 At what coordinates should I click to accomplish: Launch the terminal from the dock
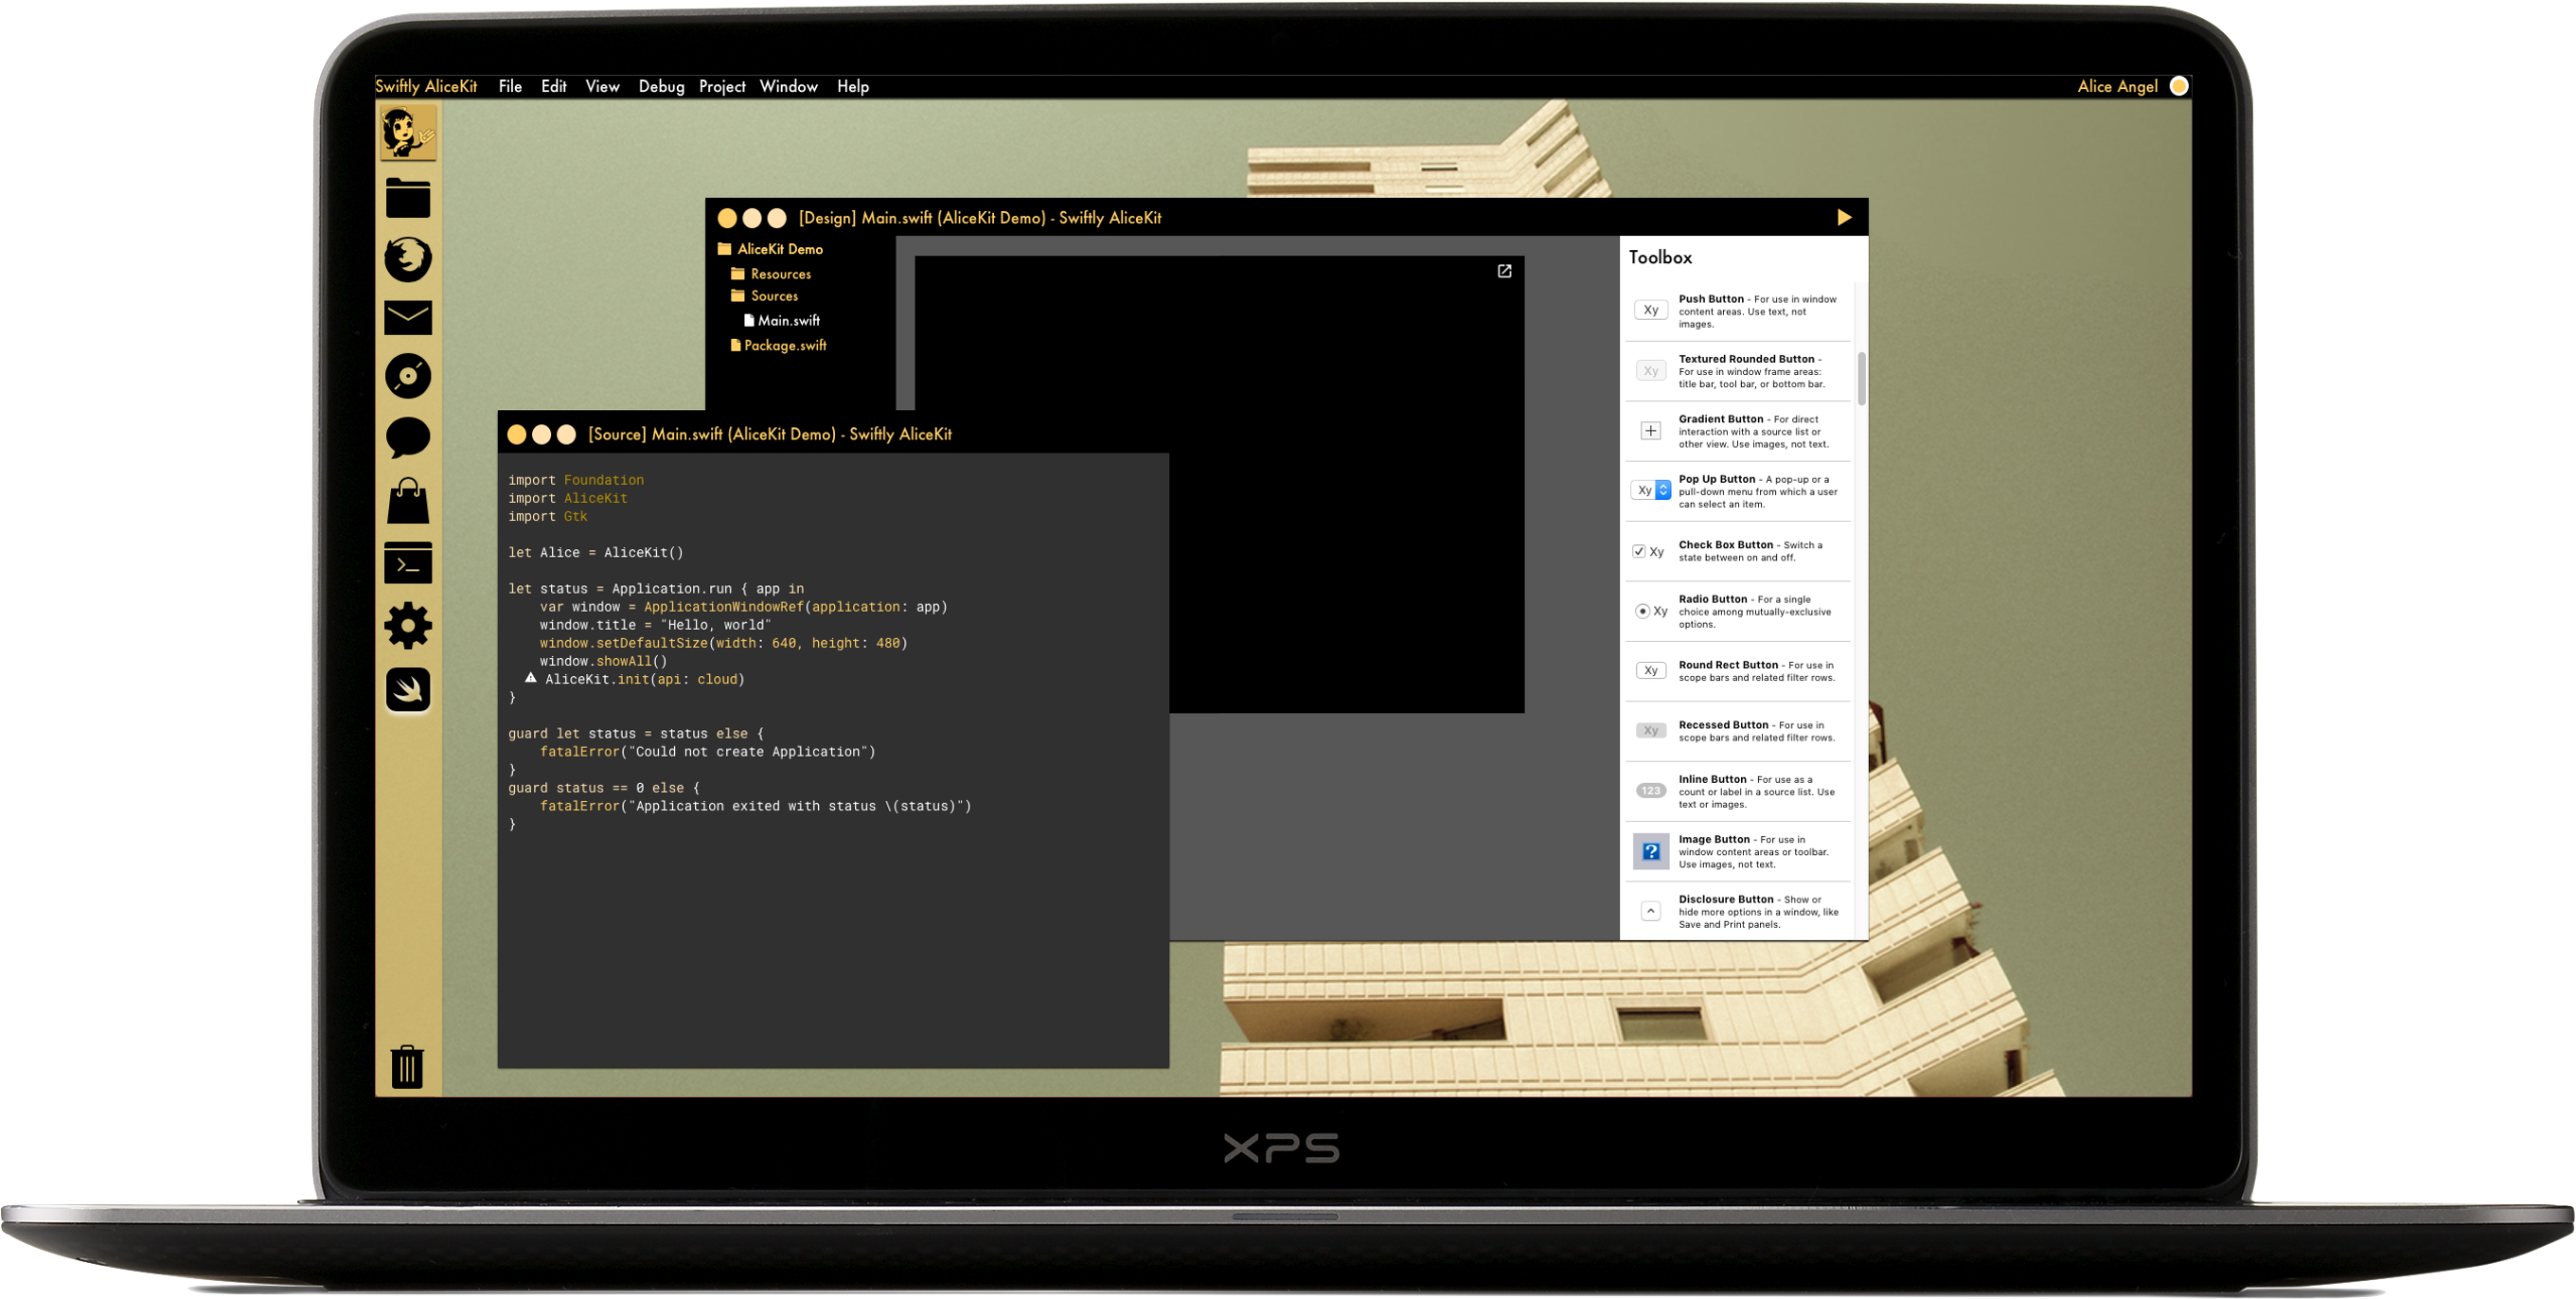(x=408, y=564)
